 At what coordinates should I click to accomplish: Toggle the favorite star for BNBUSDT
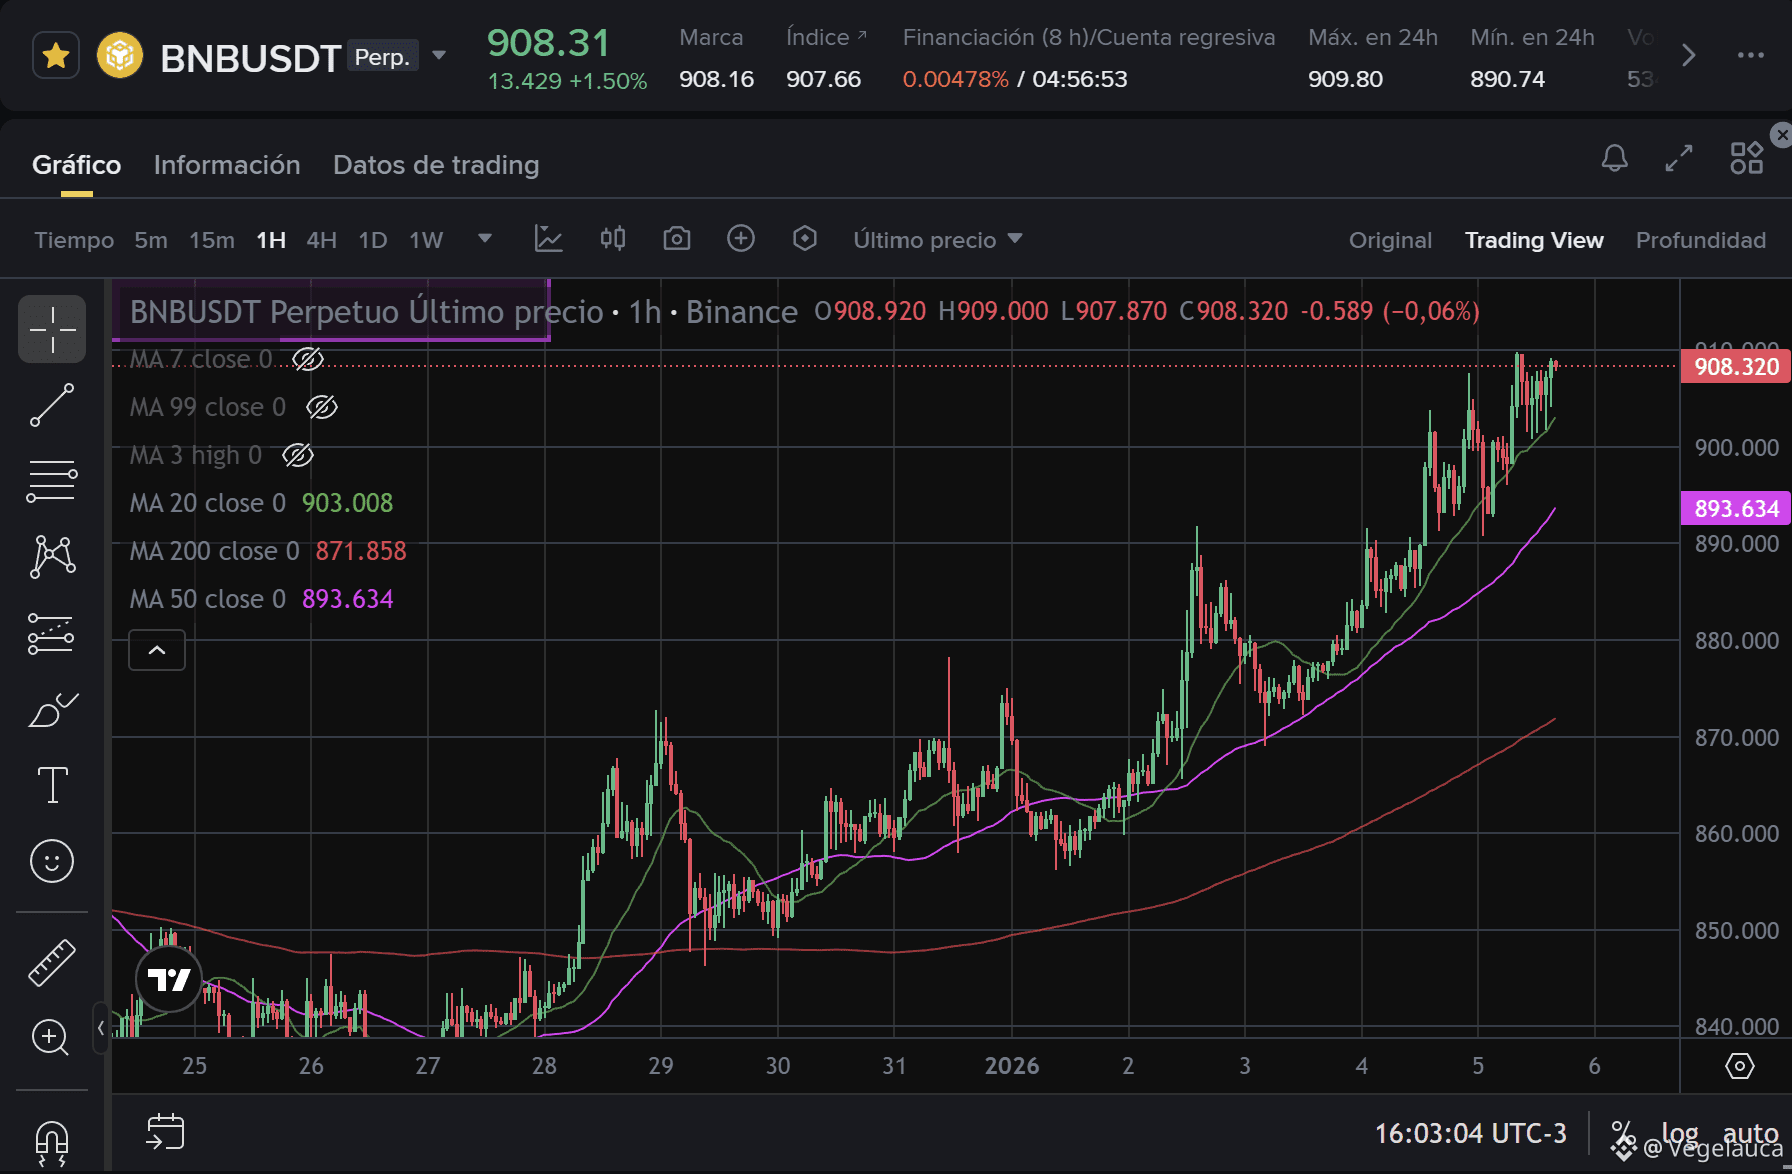(56, 56)
